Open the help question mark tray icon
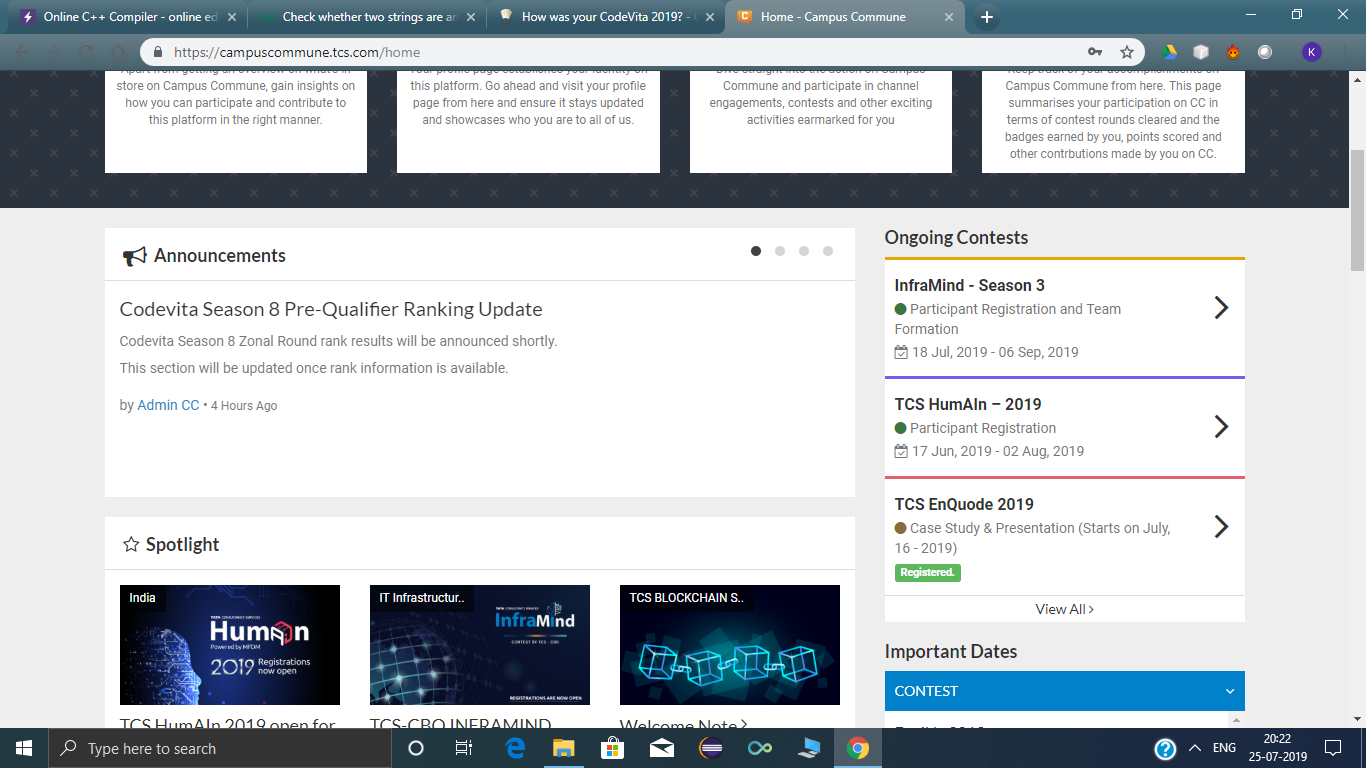The image size is (1366, 768). [x=1165, y=748]
